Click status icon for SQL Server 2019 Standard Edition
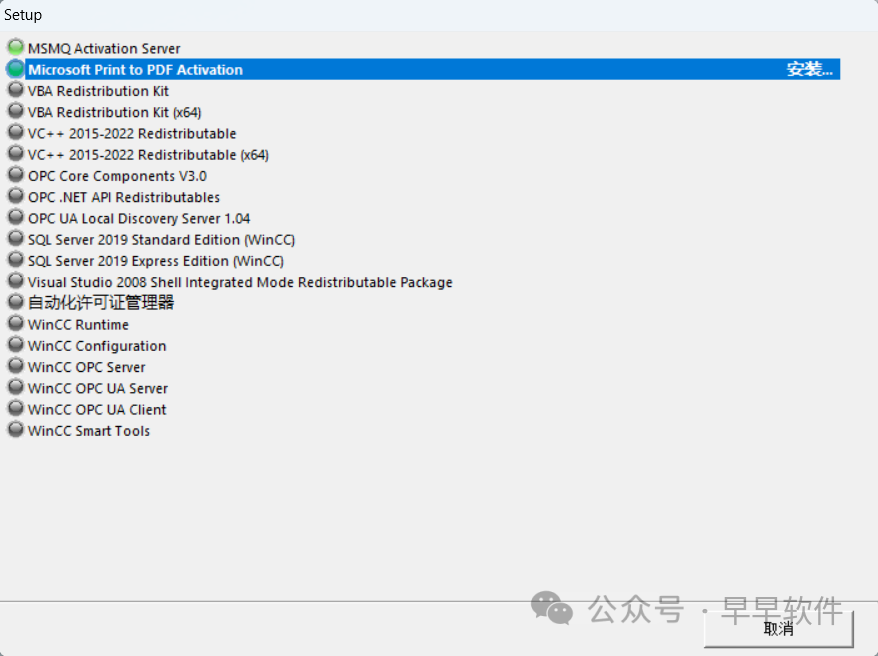Screen dimensions: 878x656 tap(15, 239)
